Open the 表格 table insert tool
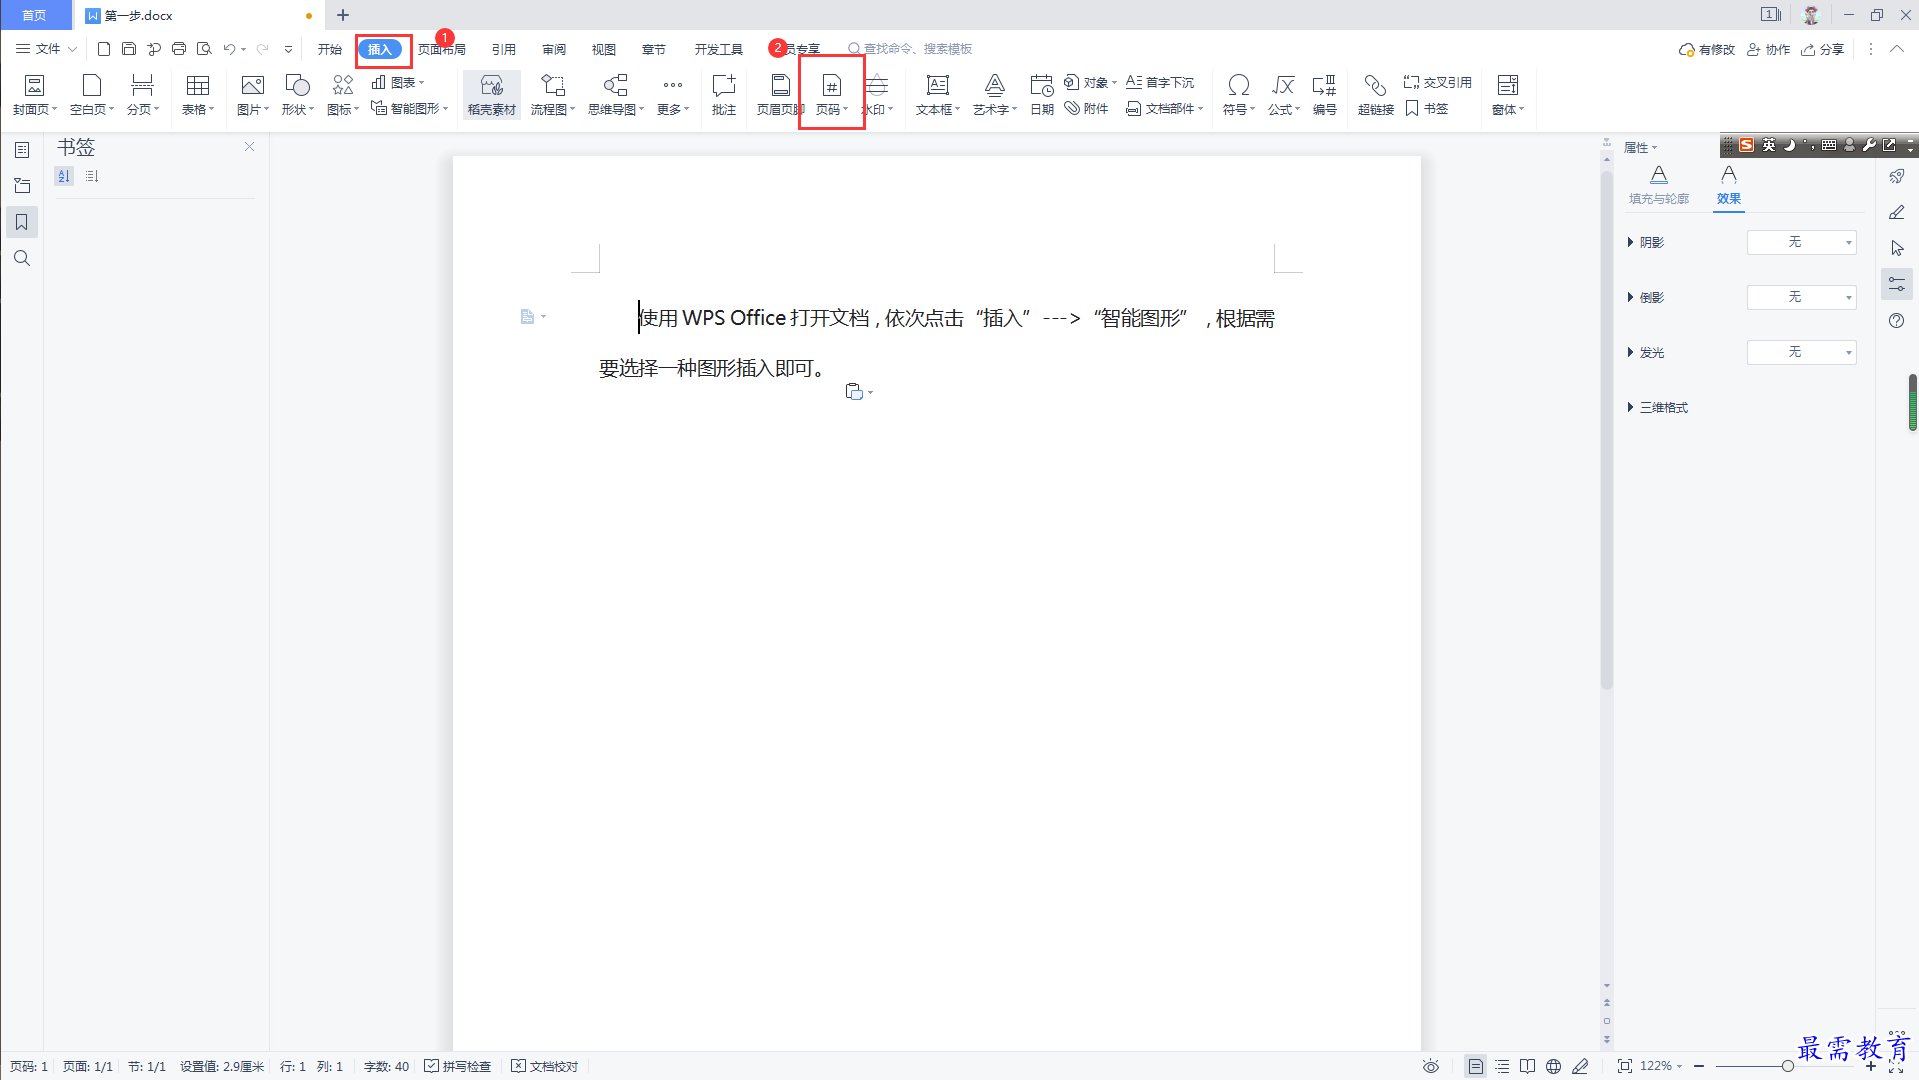The image size is (1919, 1080). tap(198, 95)
